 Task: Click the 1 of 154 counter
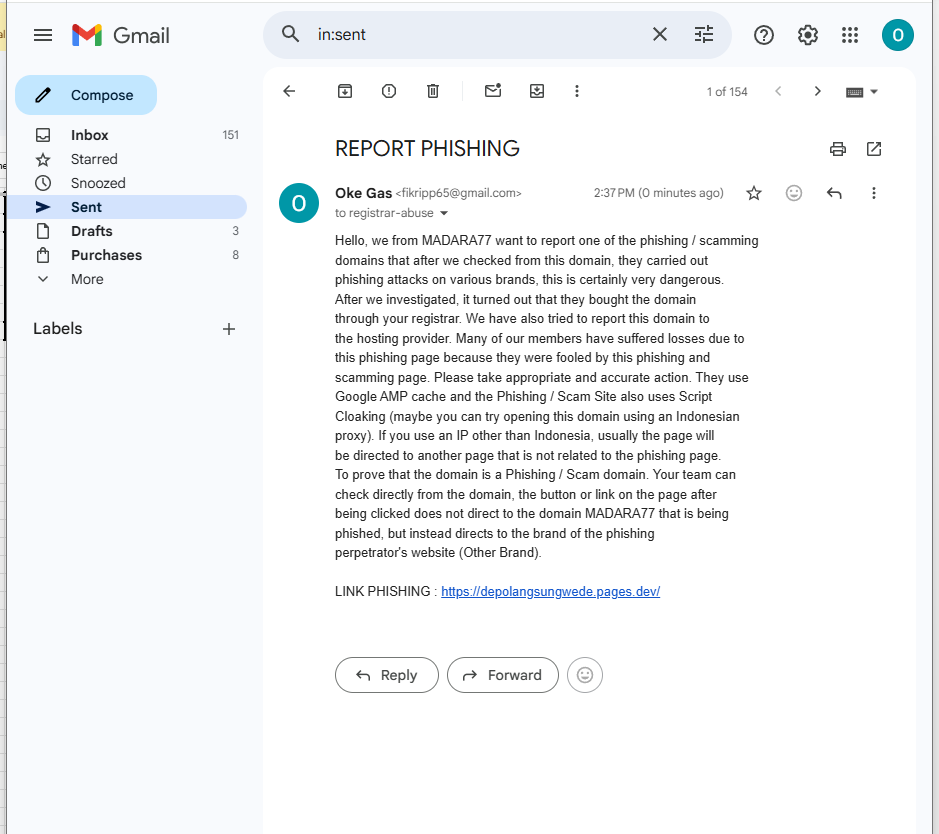pyautogui.click(x=727, y=92)
